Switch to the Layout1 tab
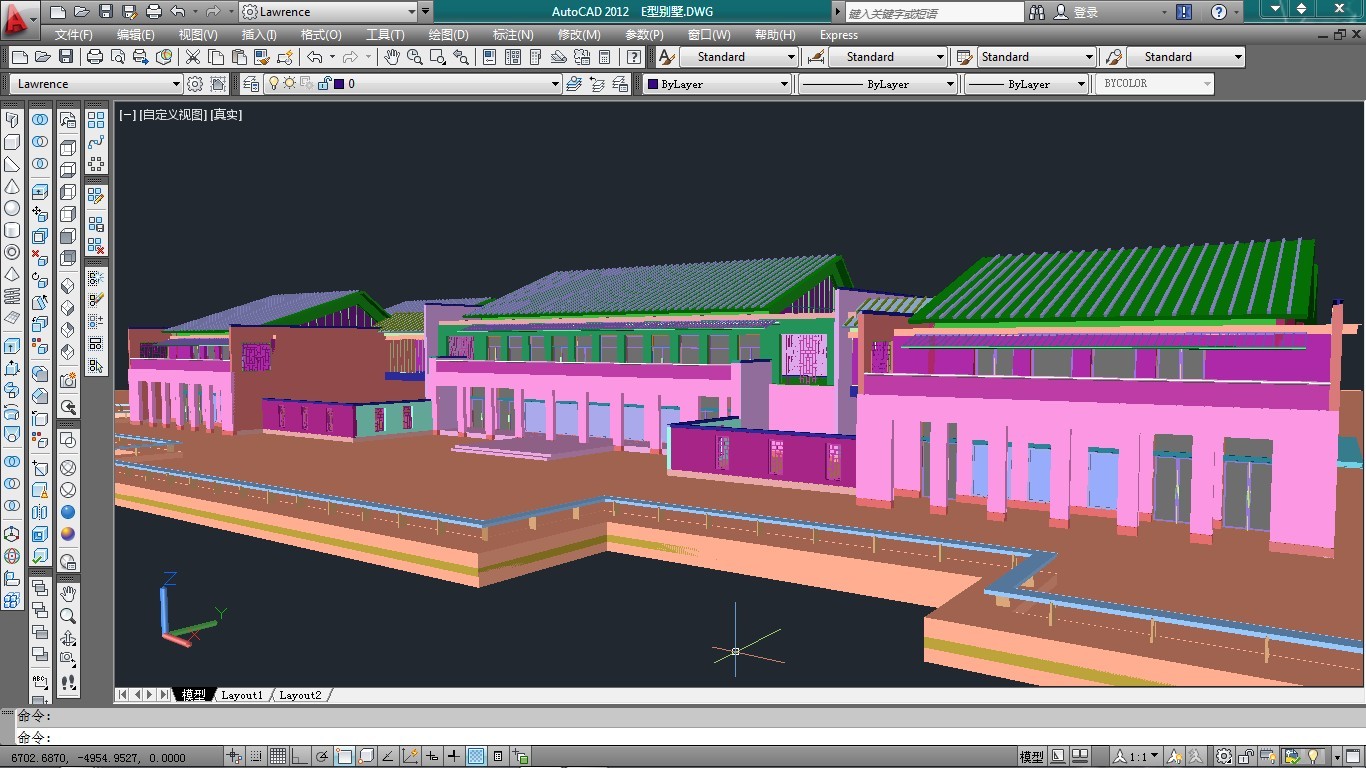Screen dimensions: 1366x768 pos(241,695)
